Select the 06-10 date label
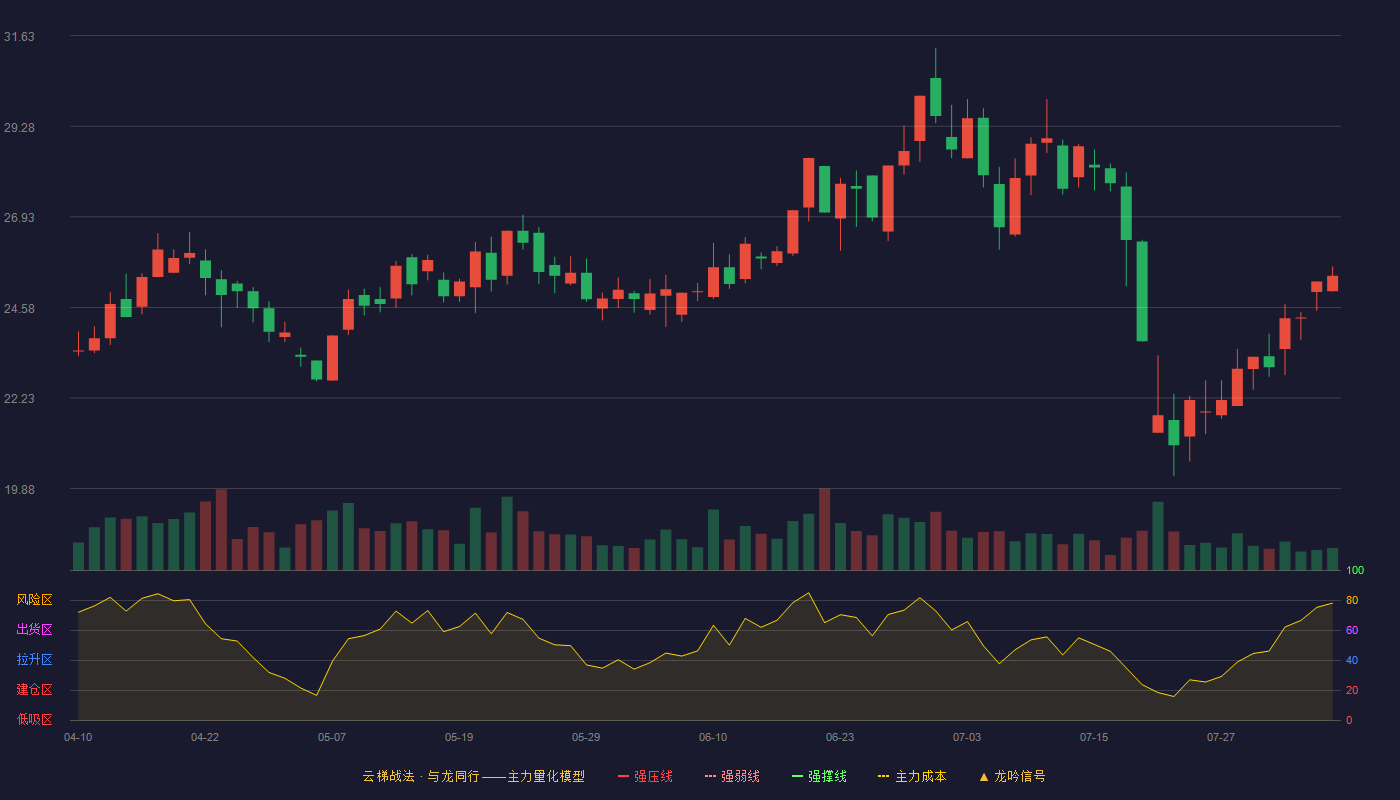This screenshot has height=800, width=1400. click(x=713, y=737)
